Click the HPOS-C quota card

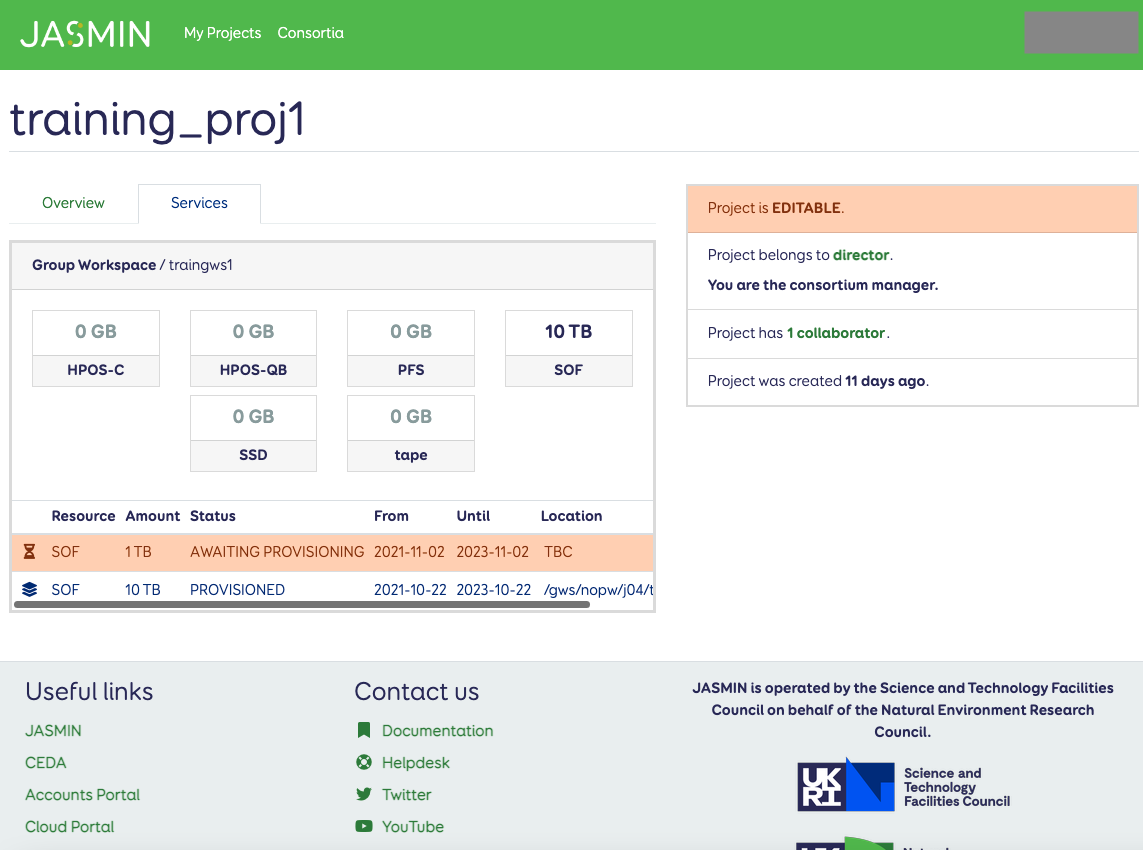tap(95, 348)
